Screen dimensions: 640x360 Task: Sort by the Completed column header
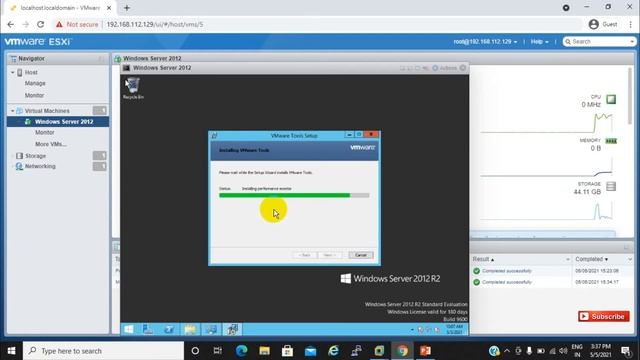pyautogui.click(x=591, y=259)
